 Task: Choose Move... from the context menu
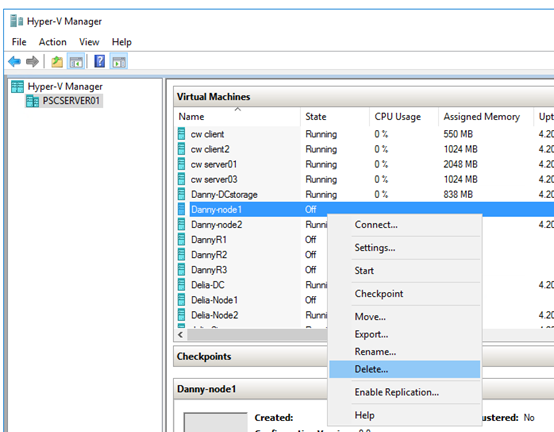(x=405, y=316)
